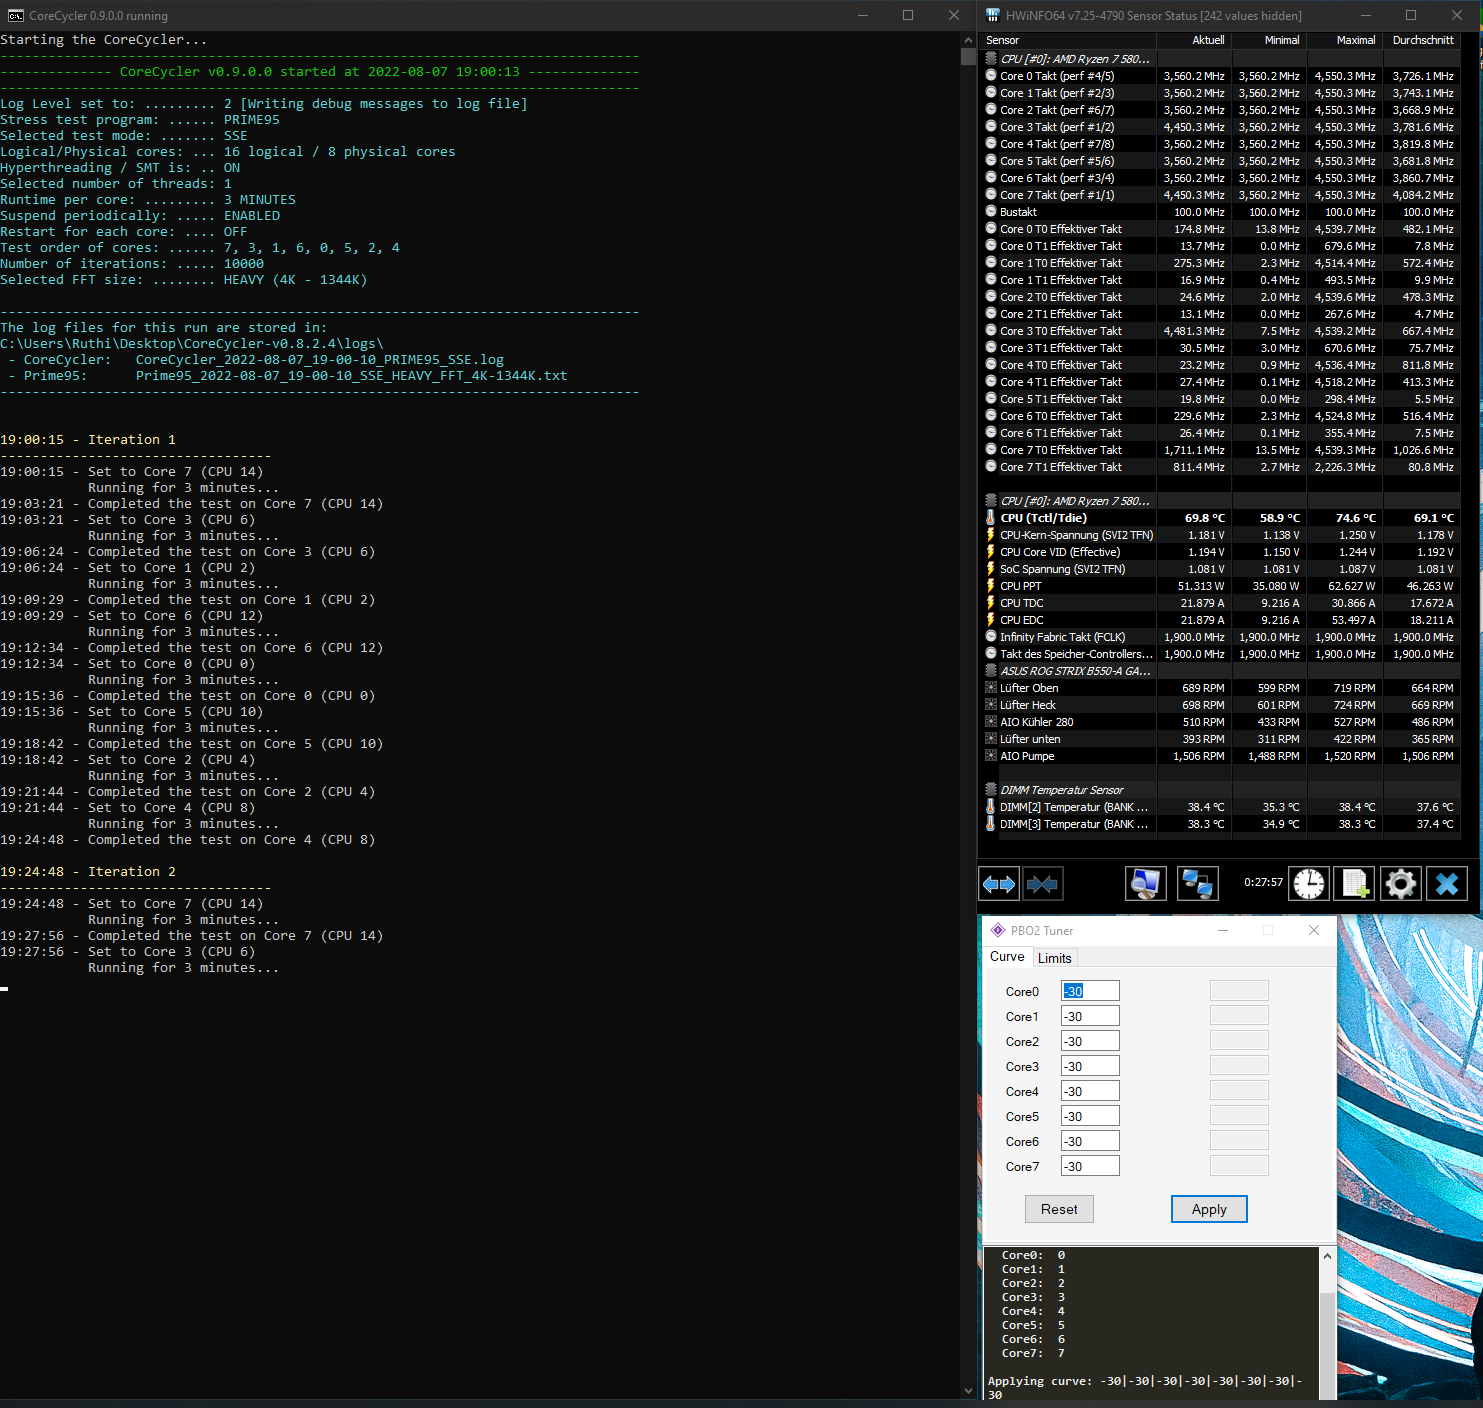Select the CPU-Kern-Spannung (SVI2 TFN) row
Viewport: 1483px width, 1408px height.
coord(1220,535)
